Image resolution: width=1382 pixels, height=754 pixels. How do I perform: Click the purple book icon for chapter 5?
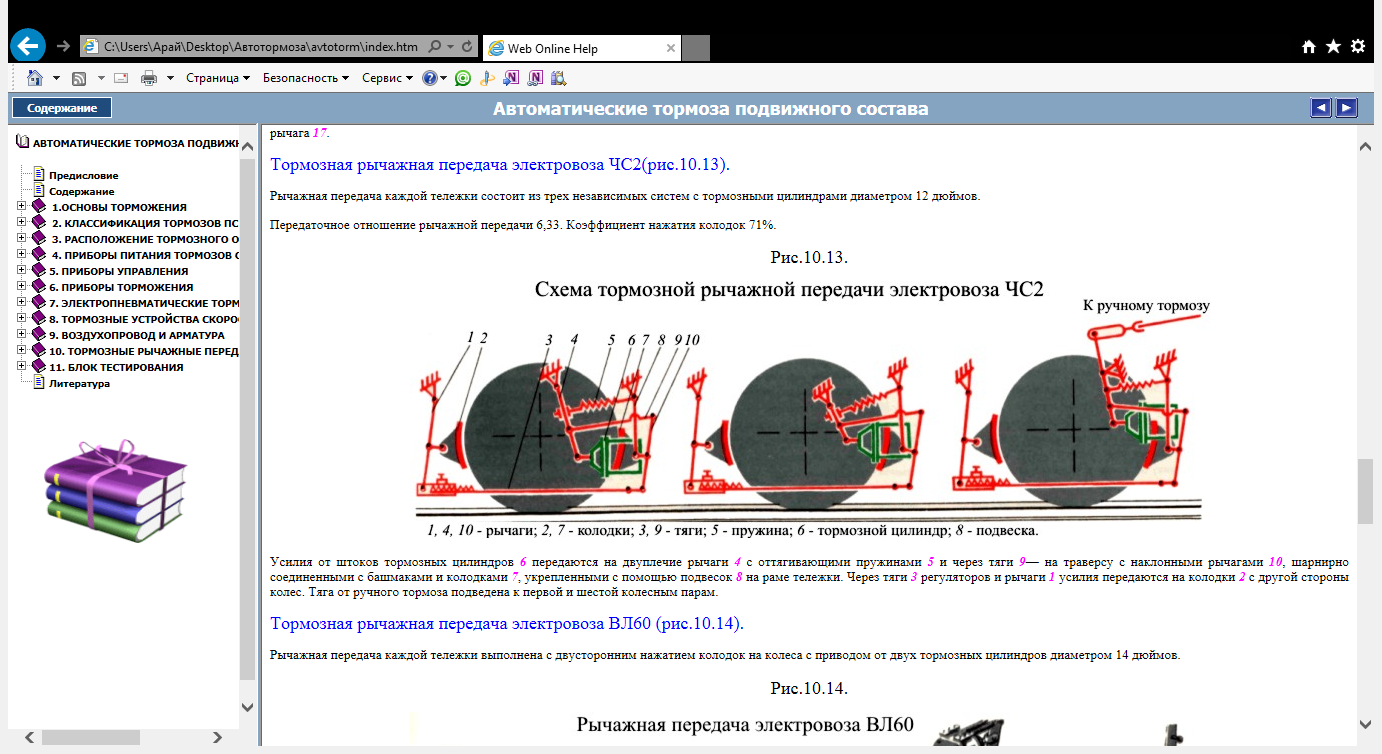[39, 271]
